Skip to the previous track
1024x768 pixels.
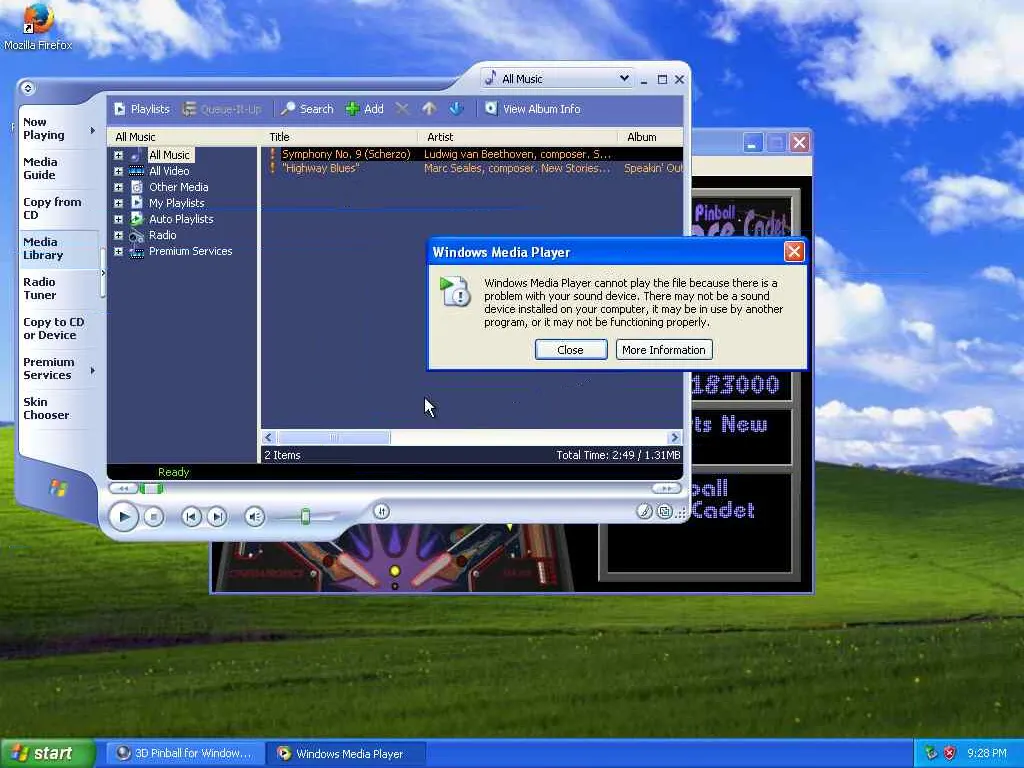click(x=191, y=517)
